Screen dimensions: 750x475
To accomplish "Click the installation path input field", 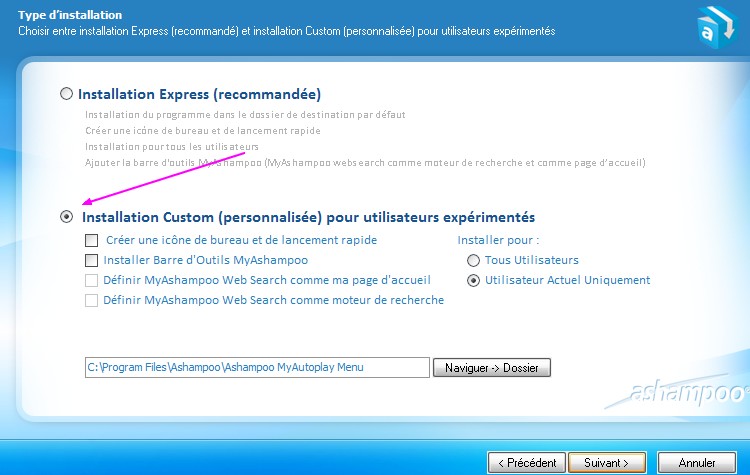I will click(x=257, y=367).
